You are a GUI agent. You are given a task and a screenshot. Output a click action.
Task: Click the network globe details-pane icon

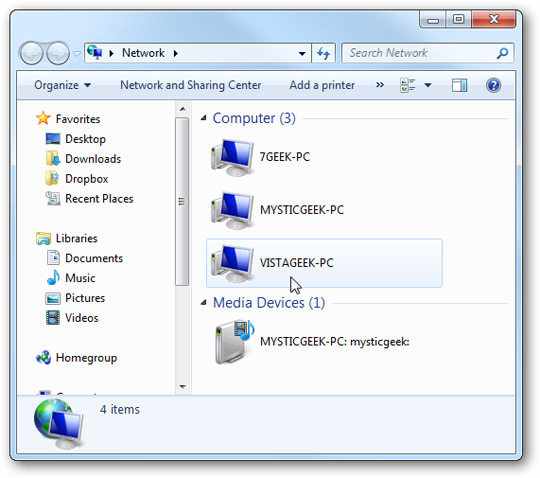pos(59,424)
